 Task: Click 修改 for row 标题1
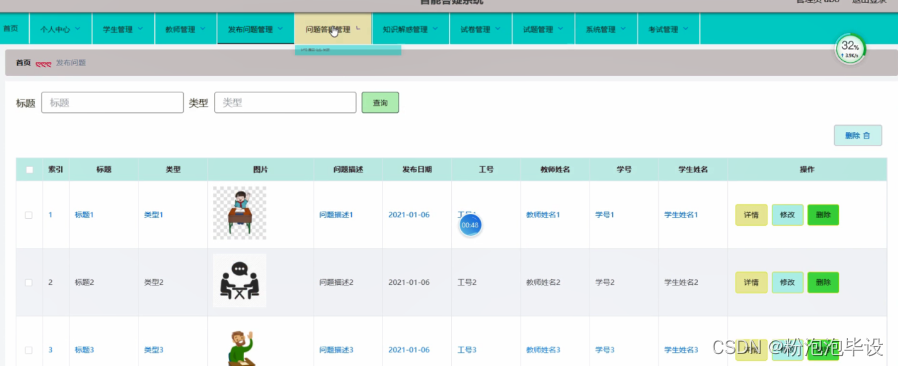pos(787,215)
